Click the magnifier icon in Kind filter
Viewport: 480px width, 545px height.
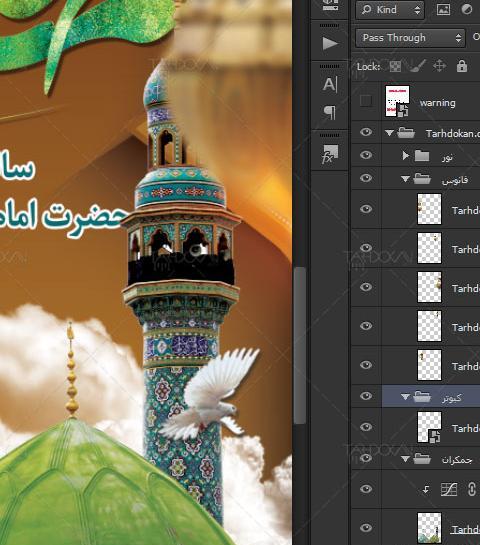[366, 9]
